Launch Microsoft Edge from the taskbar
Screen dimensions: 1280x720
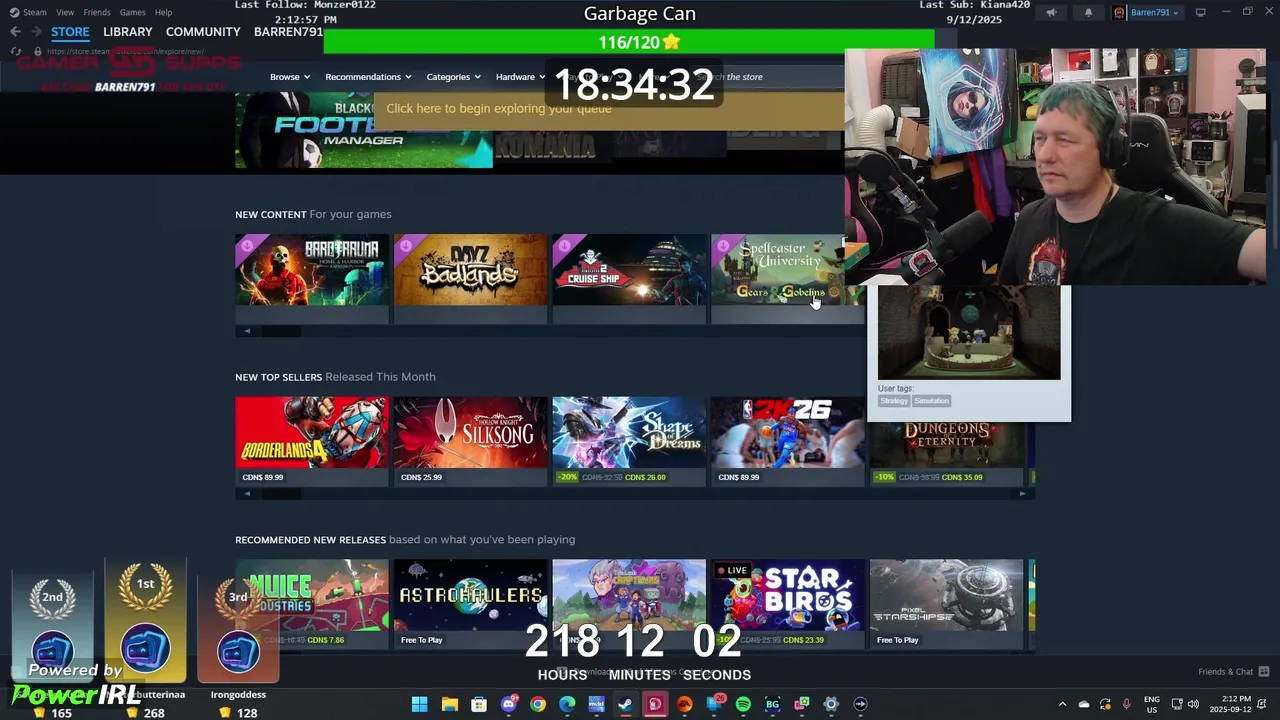(567, 704)
